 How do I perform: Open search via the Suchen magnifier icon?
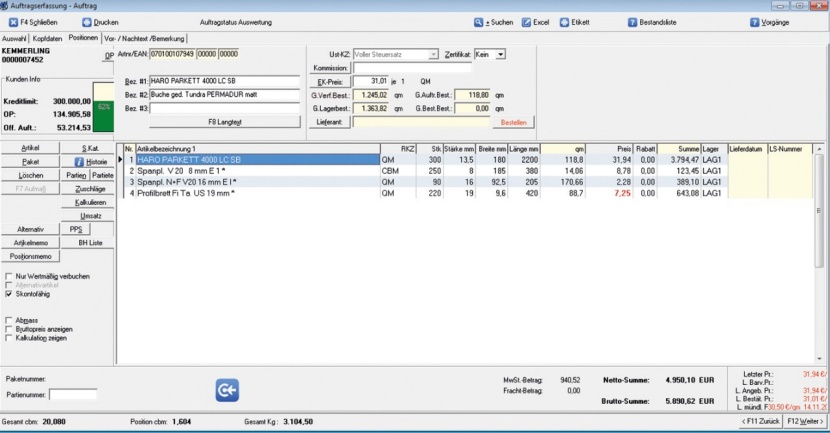(478, 21)
